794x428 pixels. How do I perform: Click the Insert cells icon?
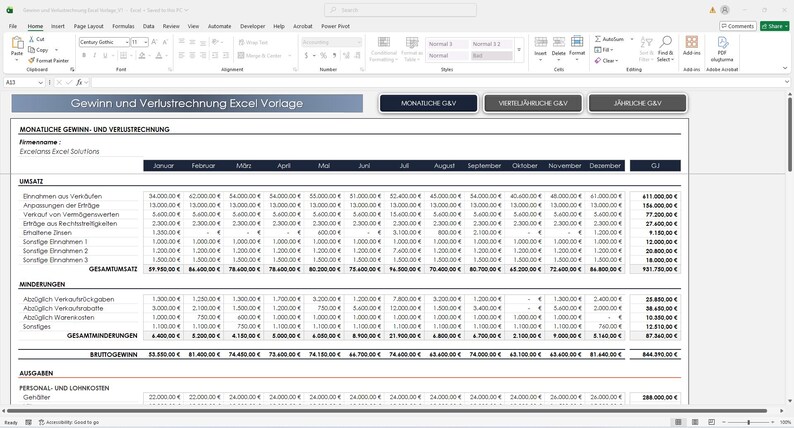(x=540, y=42)
